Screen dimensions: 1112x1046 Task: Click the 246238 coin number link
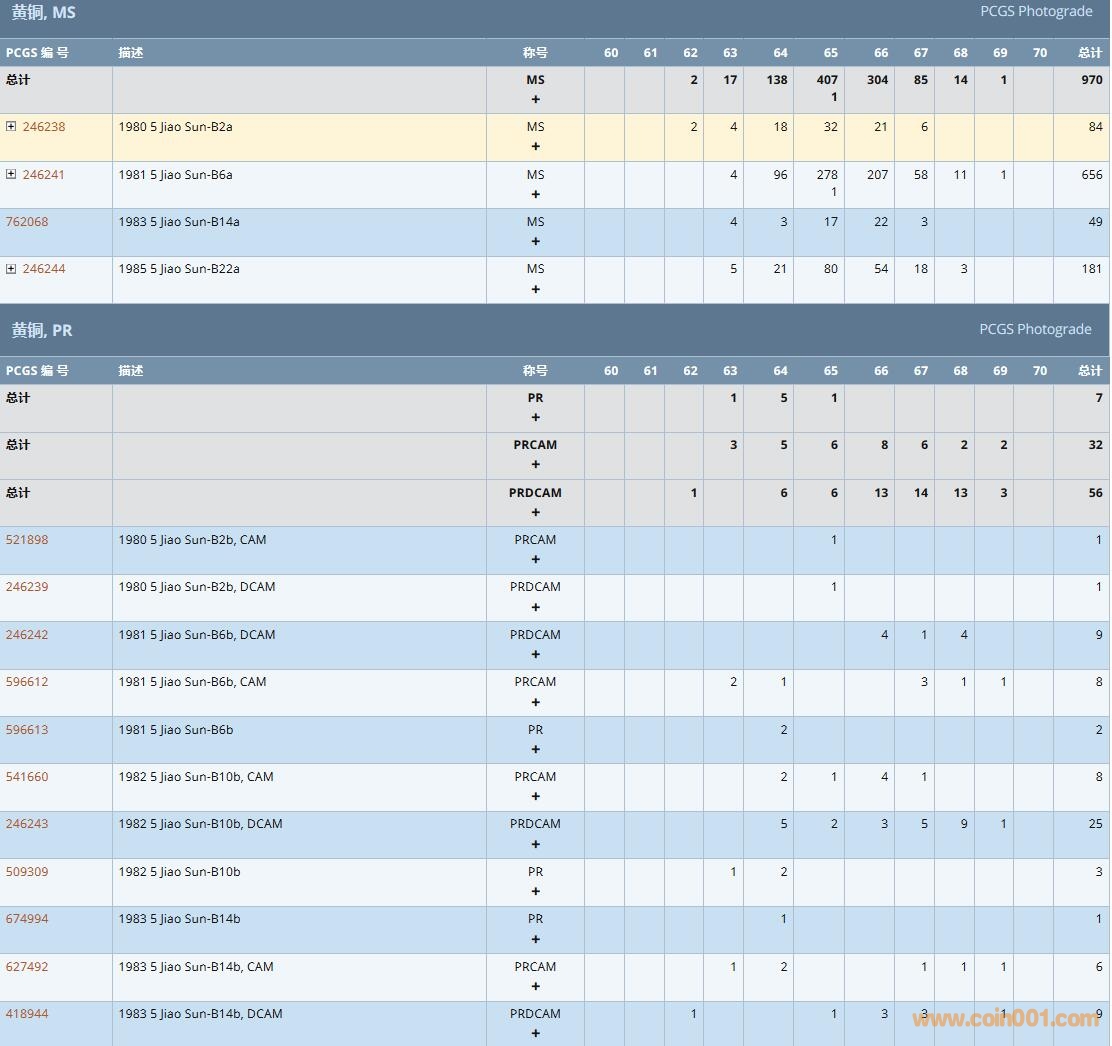(44, 127)
